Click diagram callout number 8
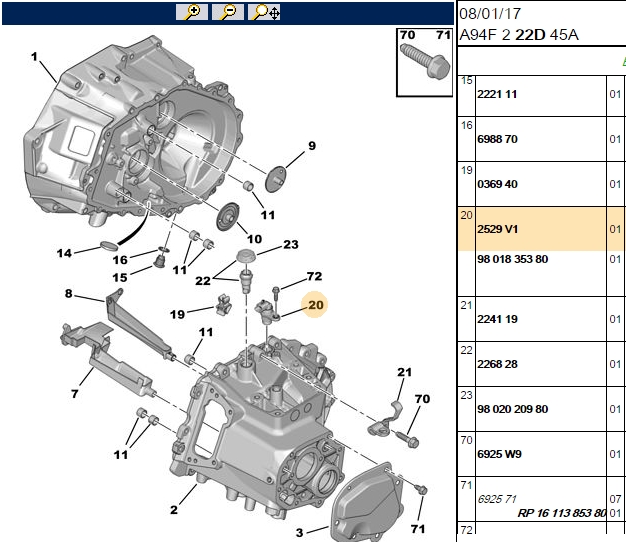 69,294
